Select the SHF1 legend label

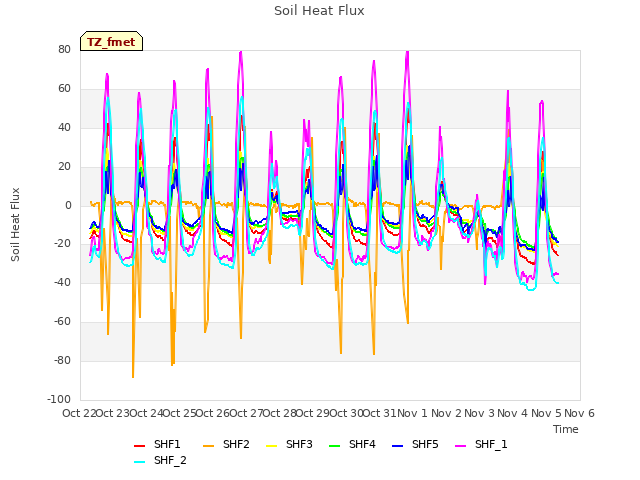tap(167, 444)
